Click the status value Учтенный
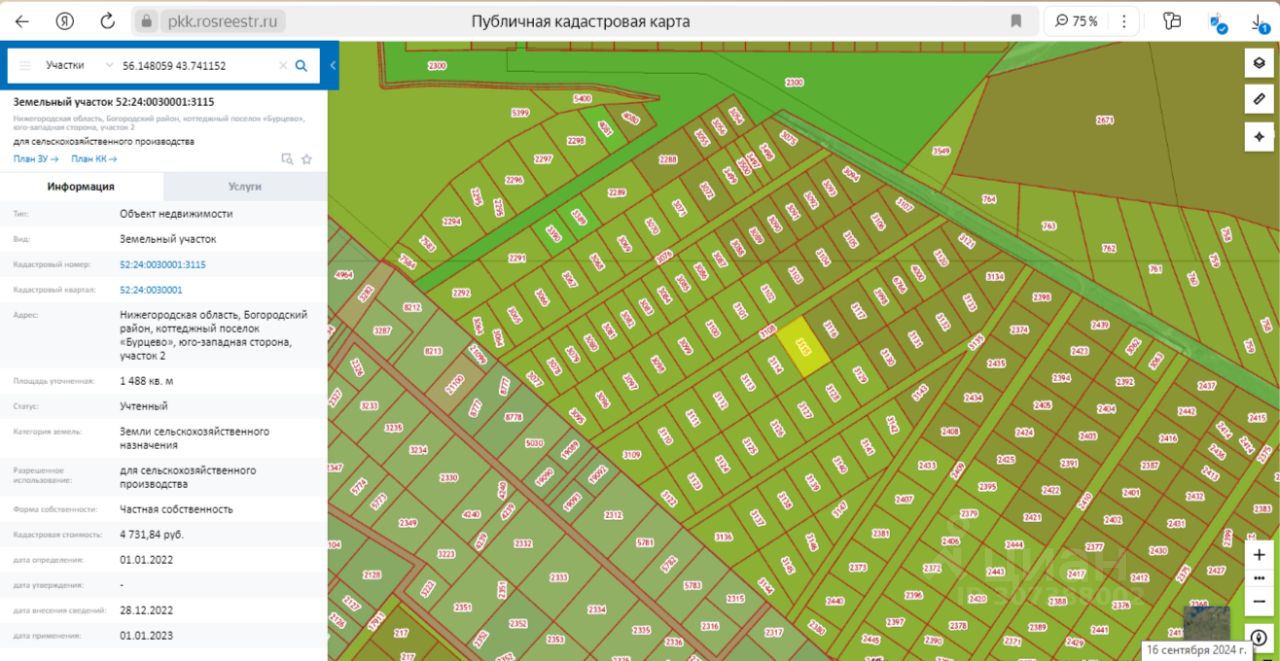This screenshot has width=1280, height=661. pyautogui.click(x=144, y=406)
